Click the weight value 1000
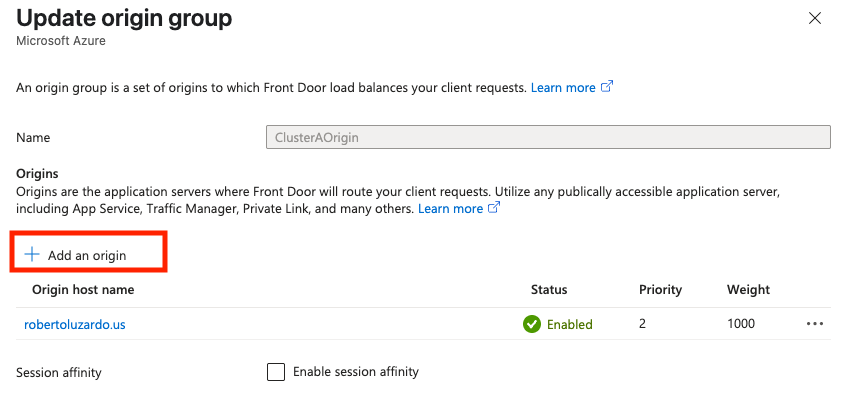 [741, 324]
